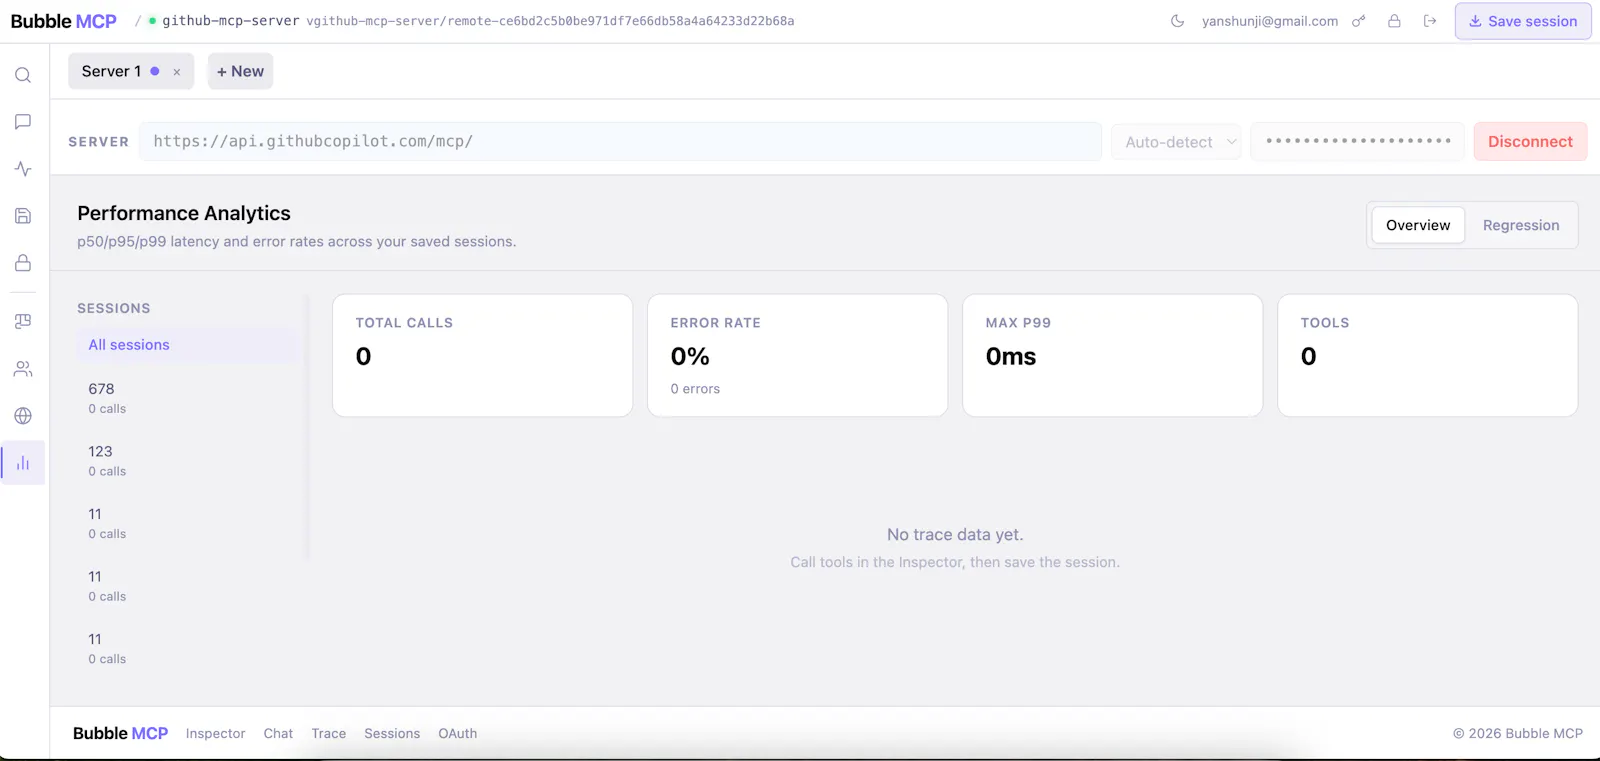Open the users team icon in the sidebar
This screenshot has height=761, width=1600.
click(x=23, y=369)
